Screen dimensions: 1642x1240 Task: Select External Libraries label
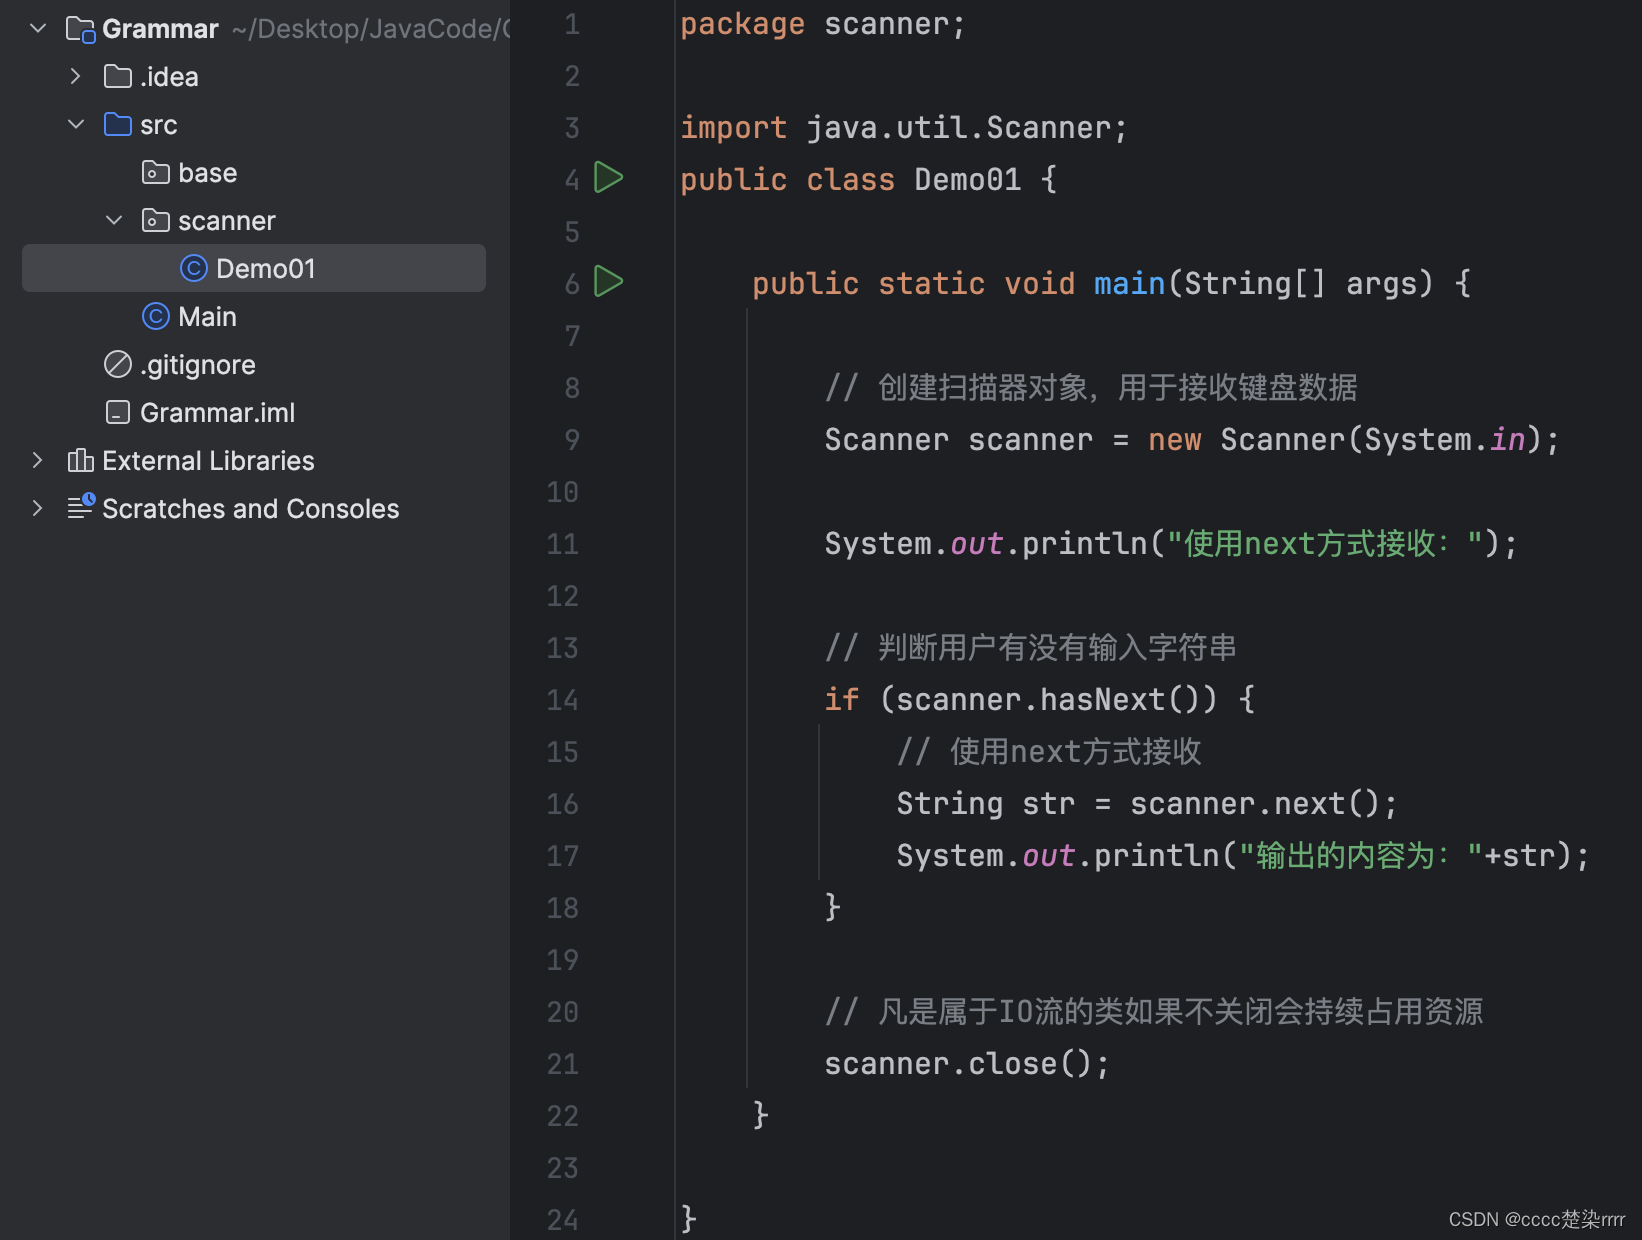[208, 461]
